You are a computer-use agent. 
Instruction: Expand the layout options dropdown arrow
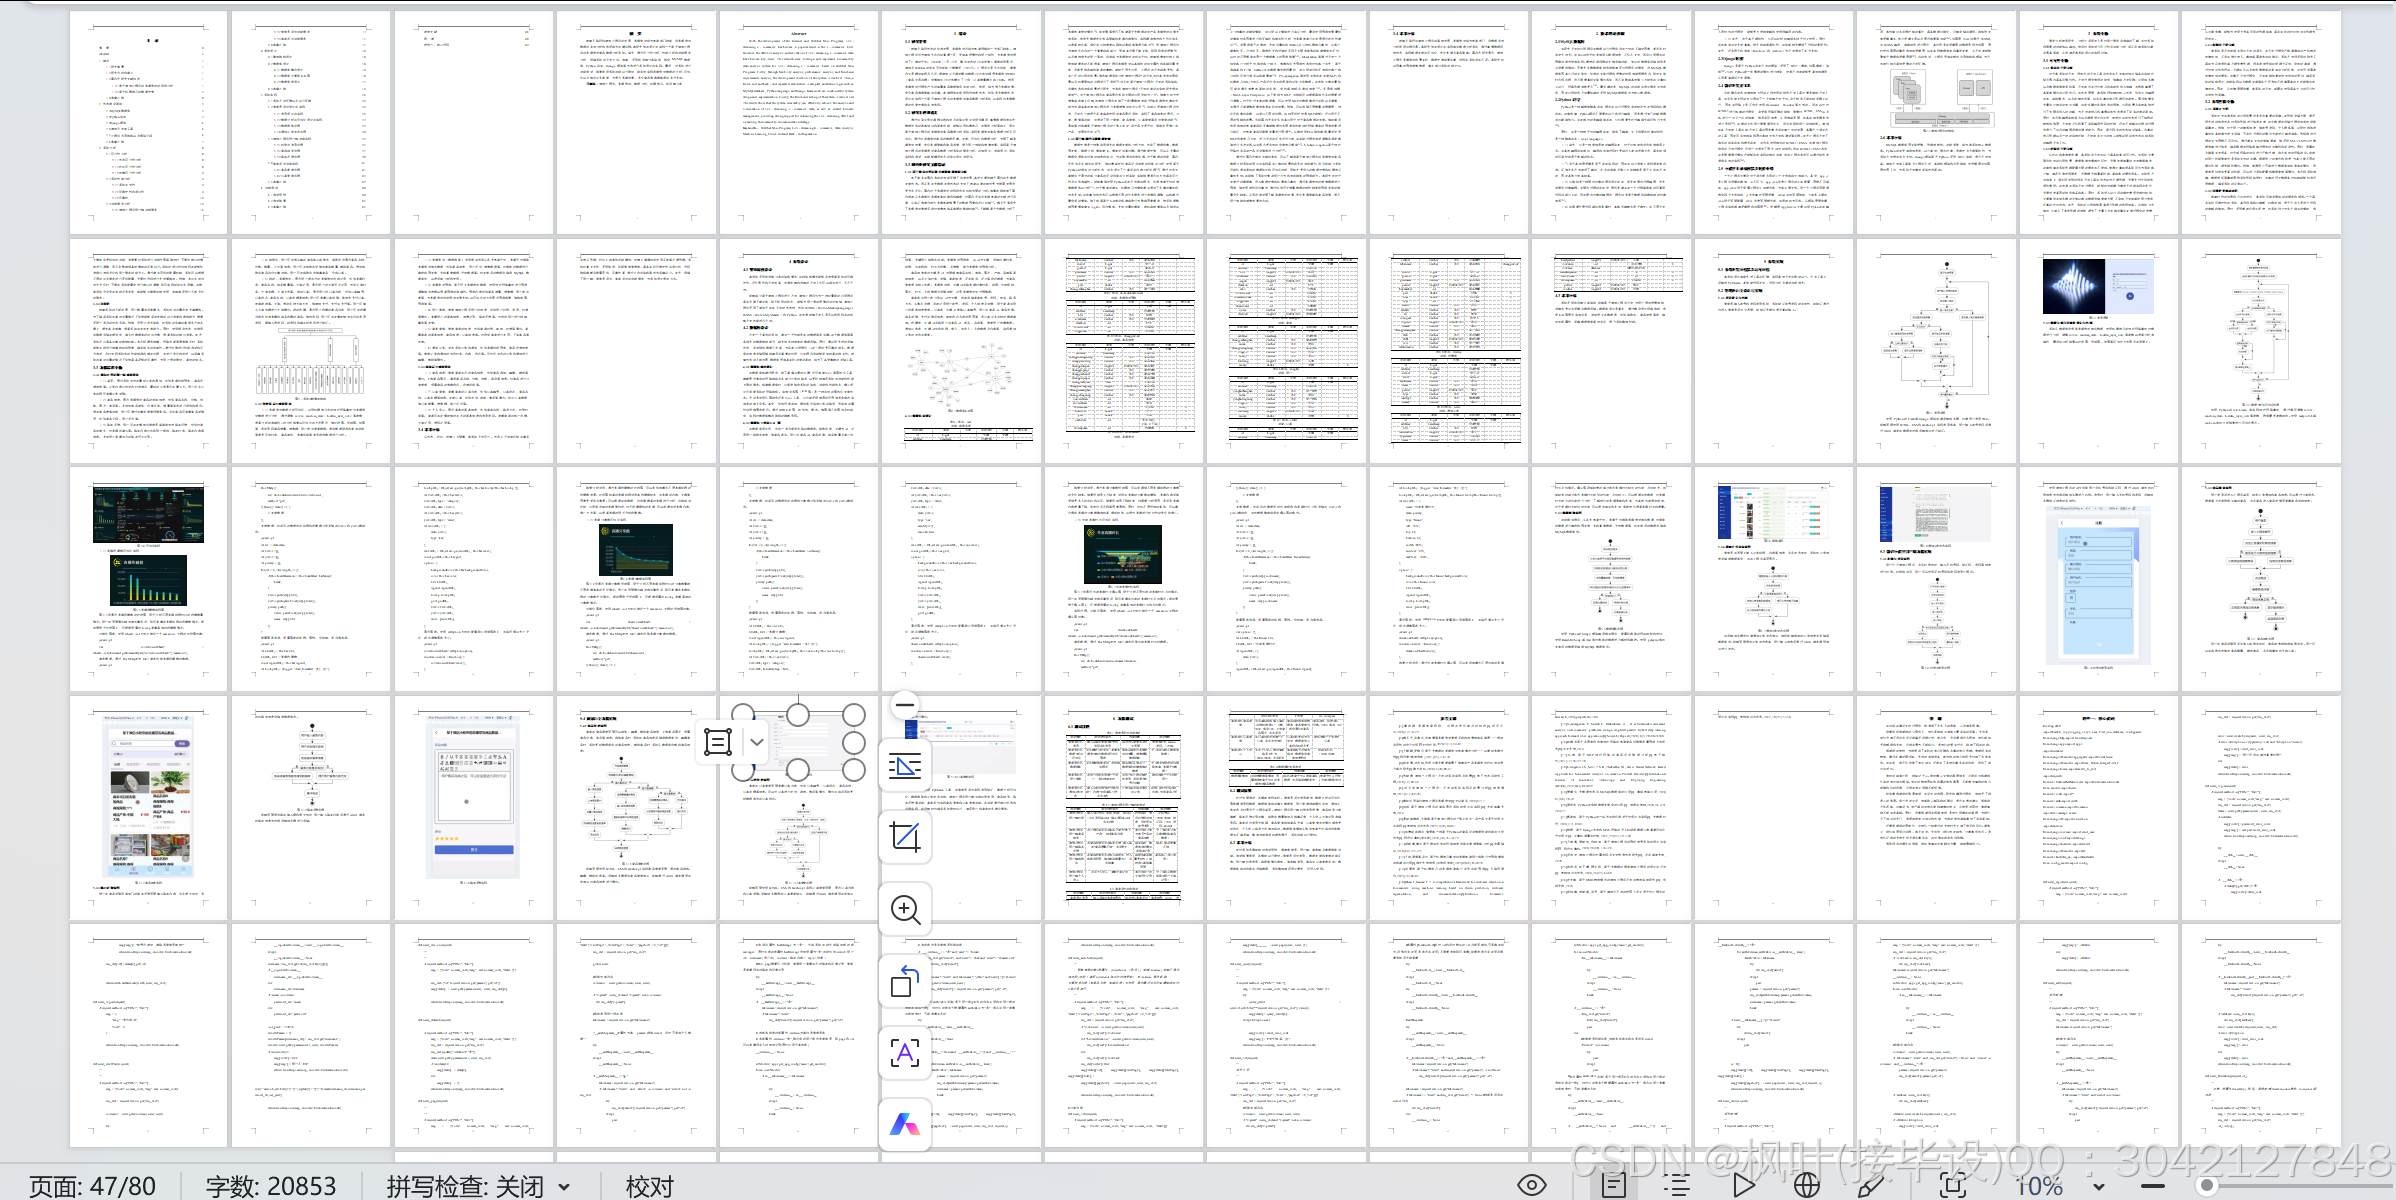point(757,742)
